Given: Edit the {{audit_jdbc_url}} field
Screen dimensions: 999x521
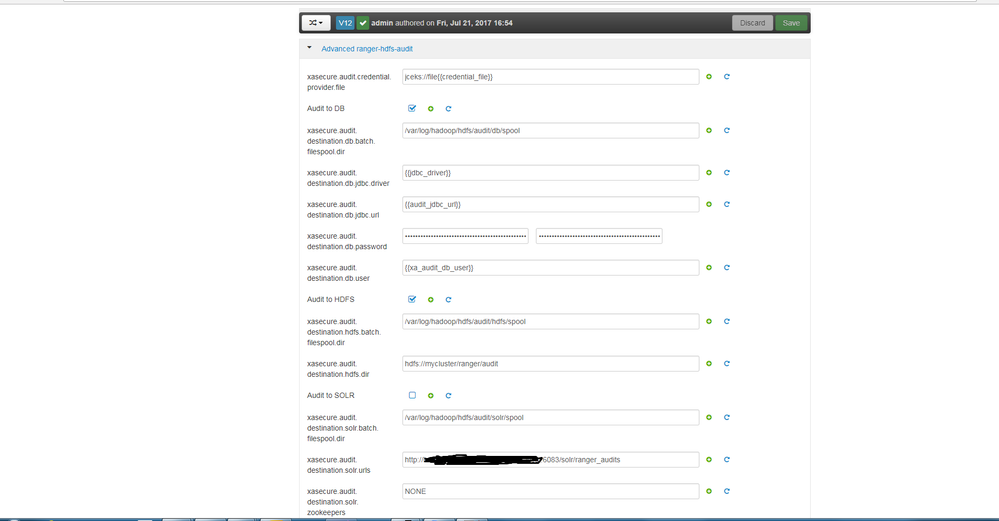Looking at the screenshot, I should coord(550,204).
